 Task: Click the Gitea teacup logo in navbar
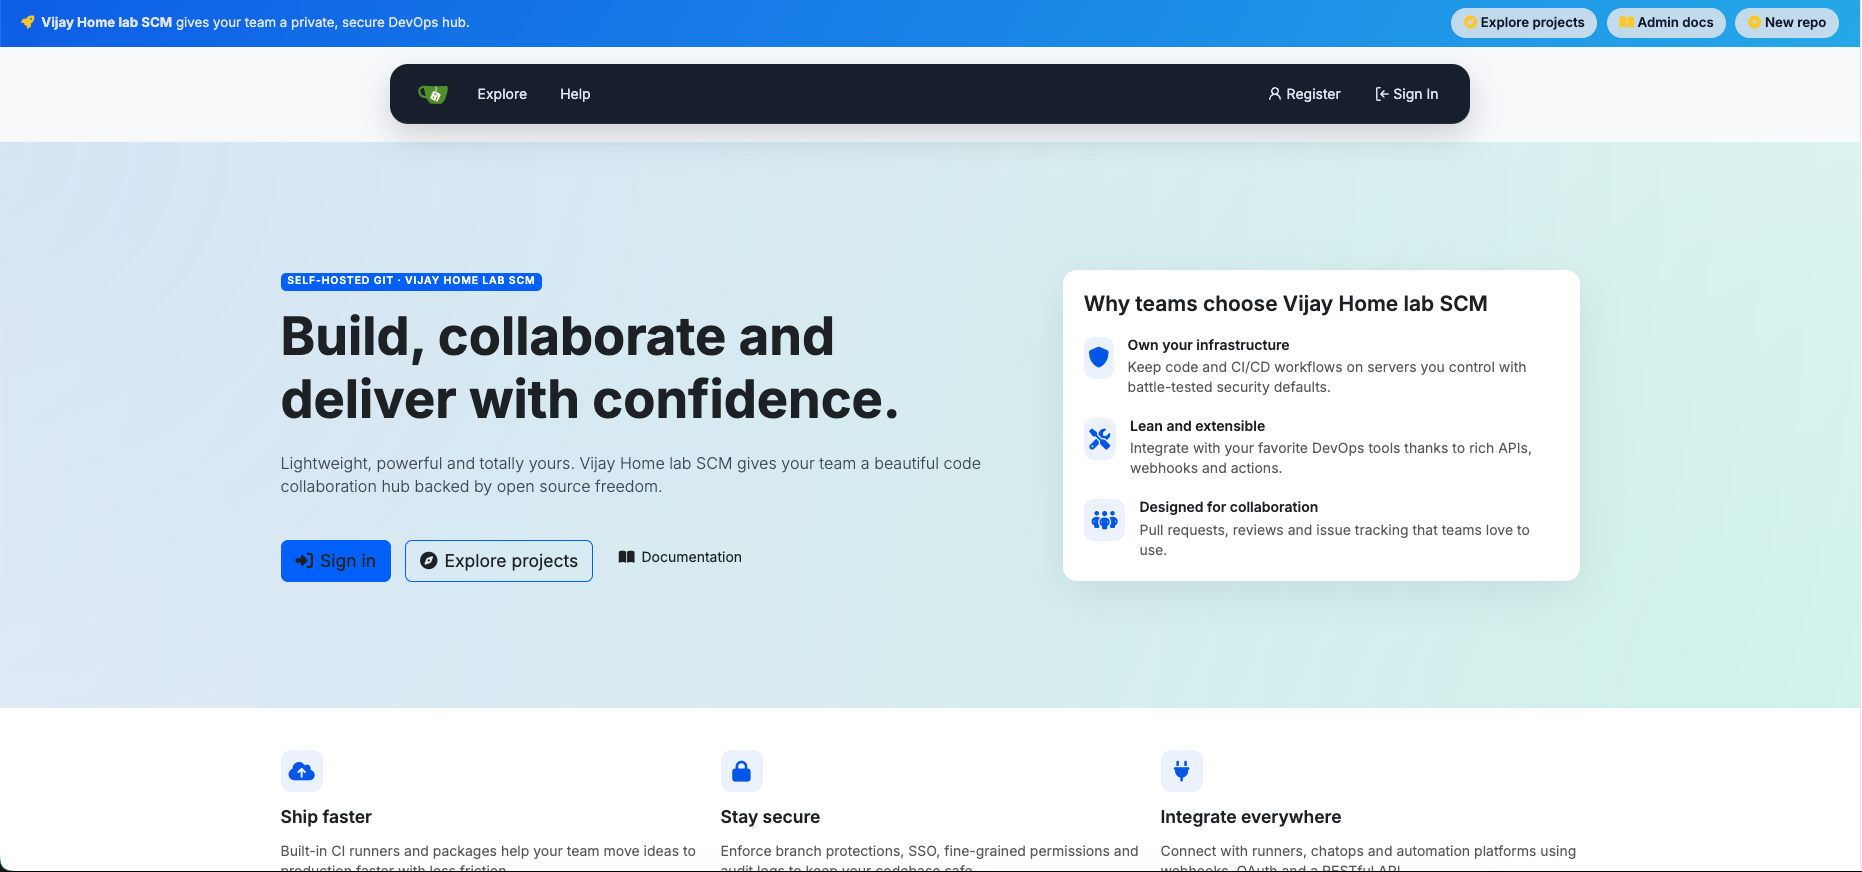433,94
